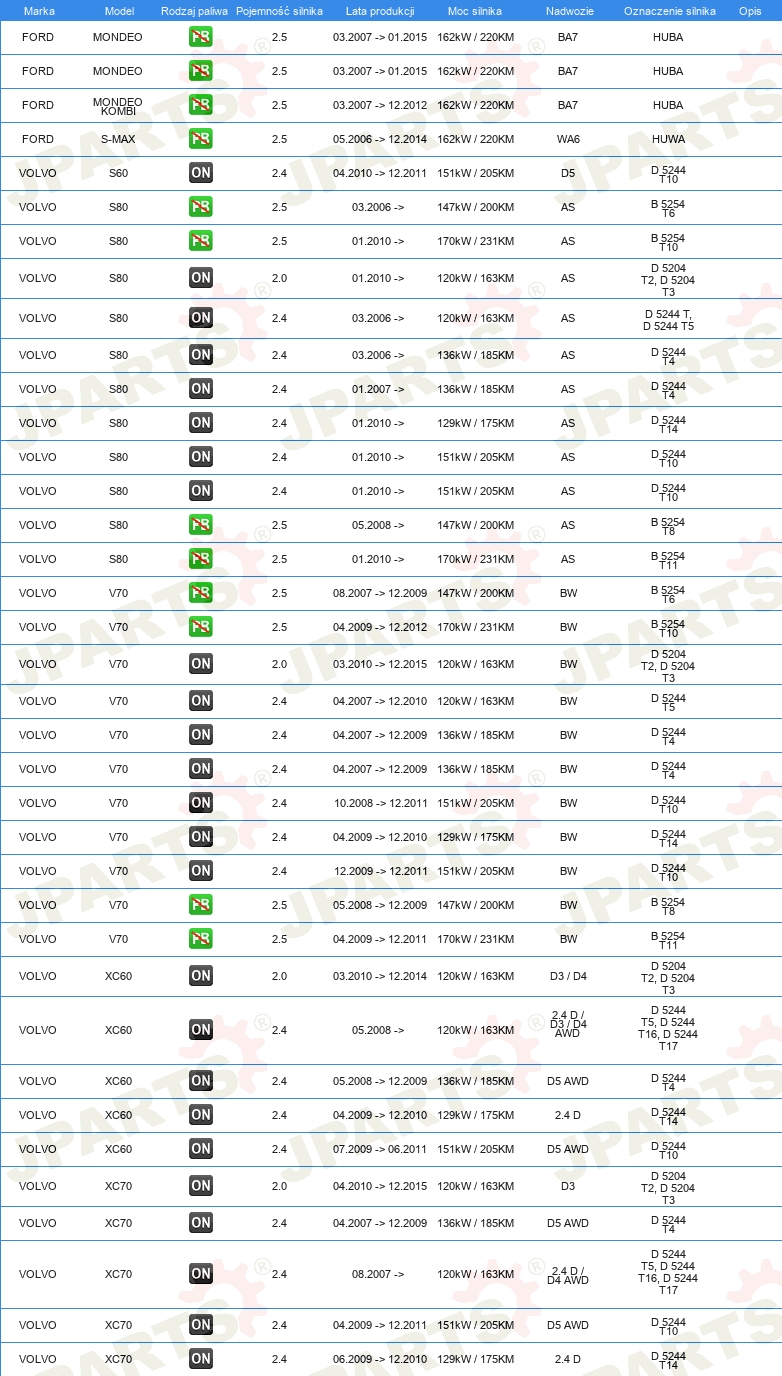Select the S-MAX model cell
Viewport: 782px width, 1376px height.
pyautogui.click(x=118, y=139)
